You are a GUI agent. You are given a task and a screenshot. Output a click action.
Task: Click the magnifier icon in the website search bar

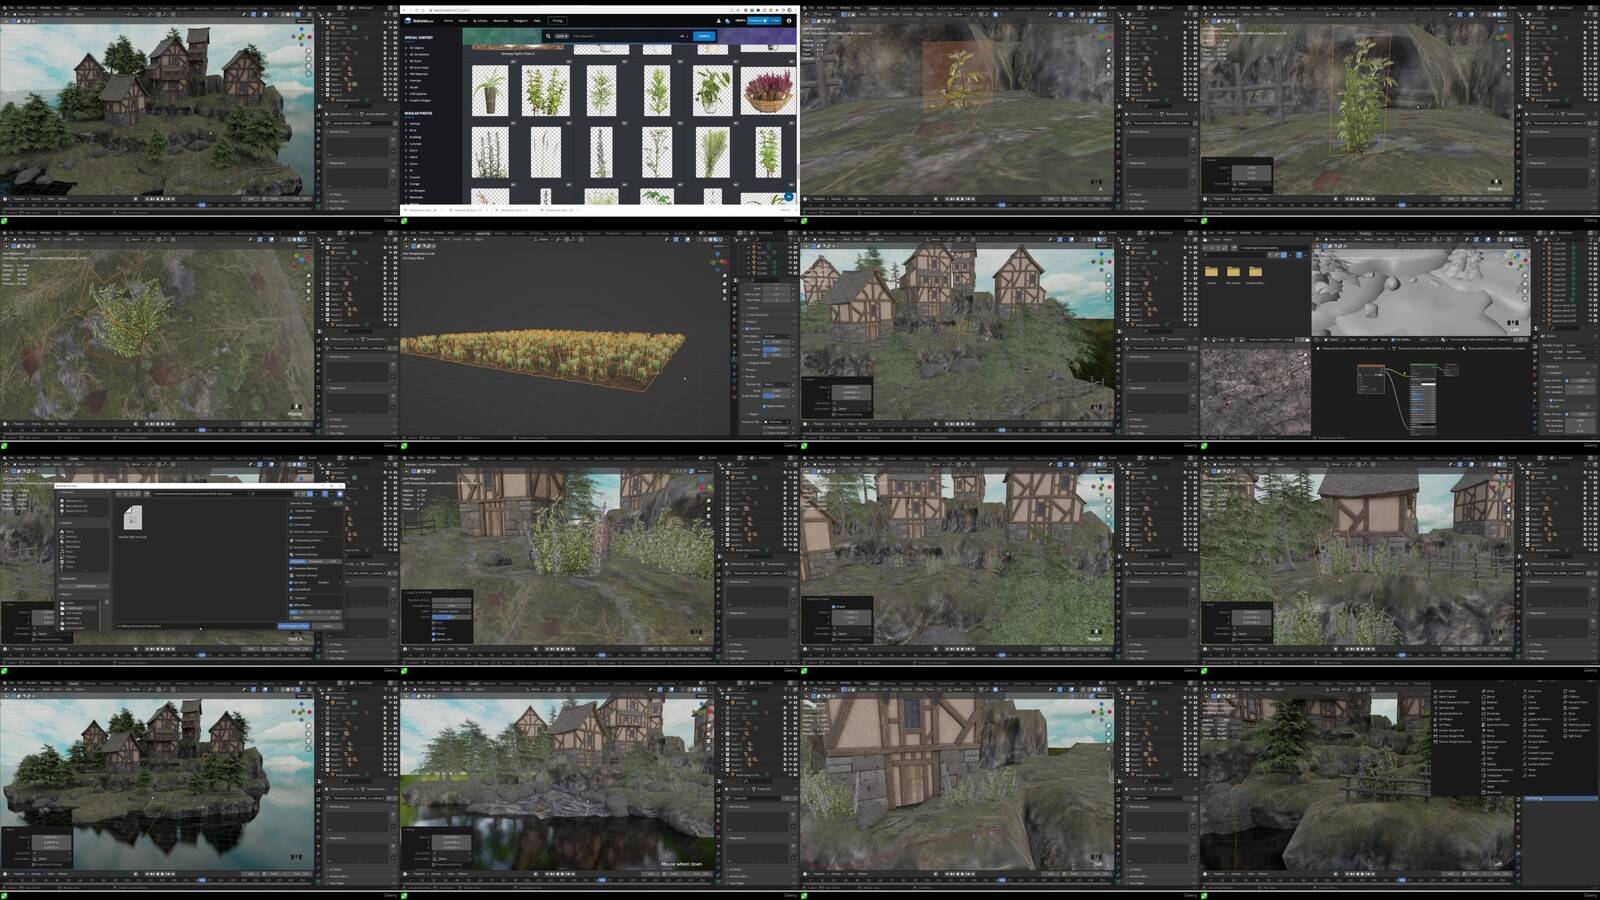(548, 36)
